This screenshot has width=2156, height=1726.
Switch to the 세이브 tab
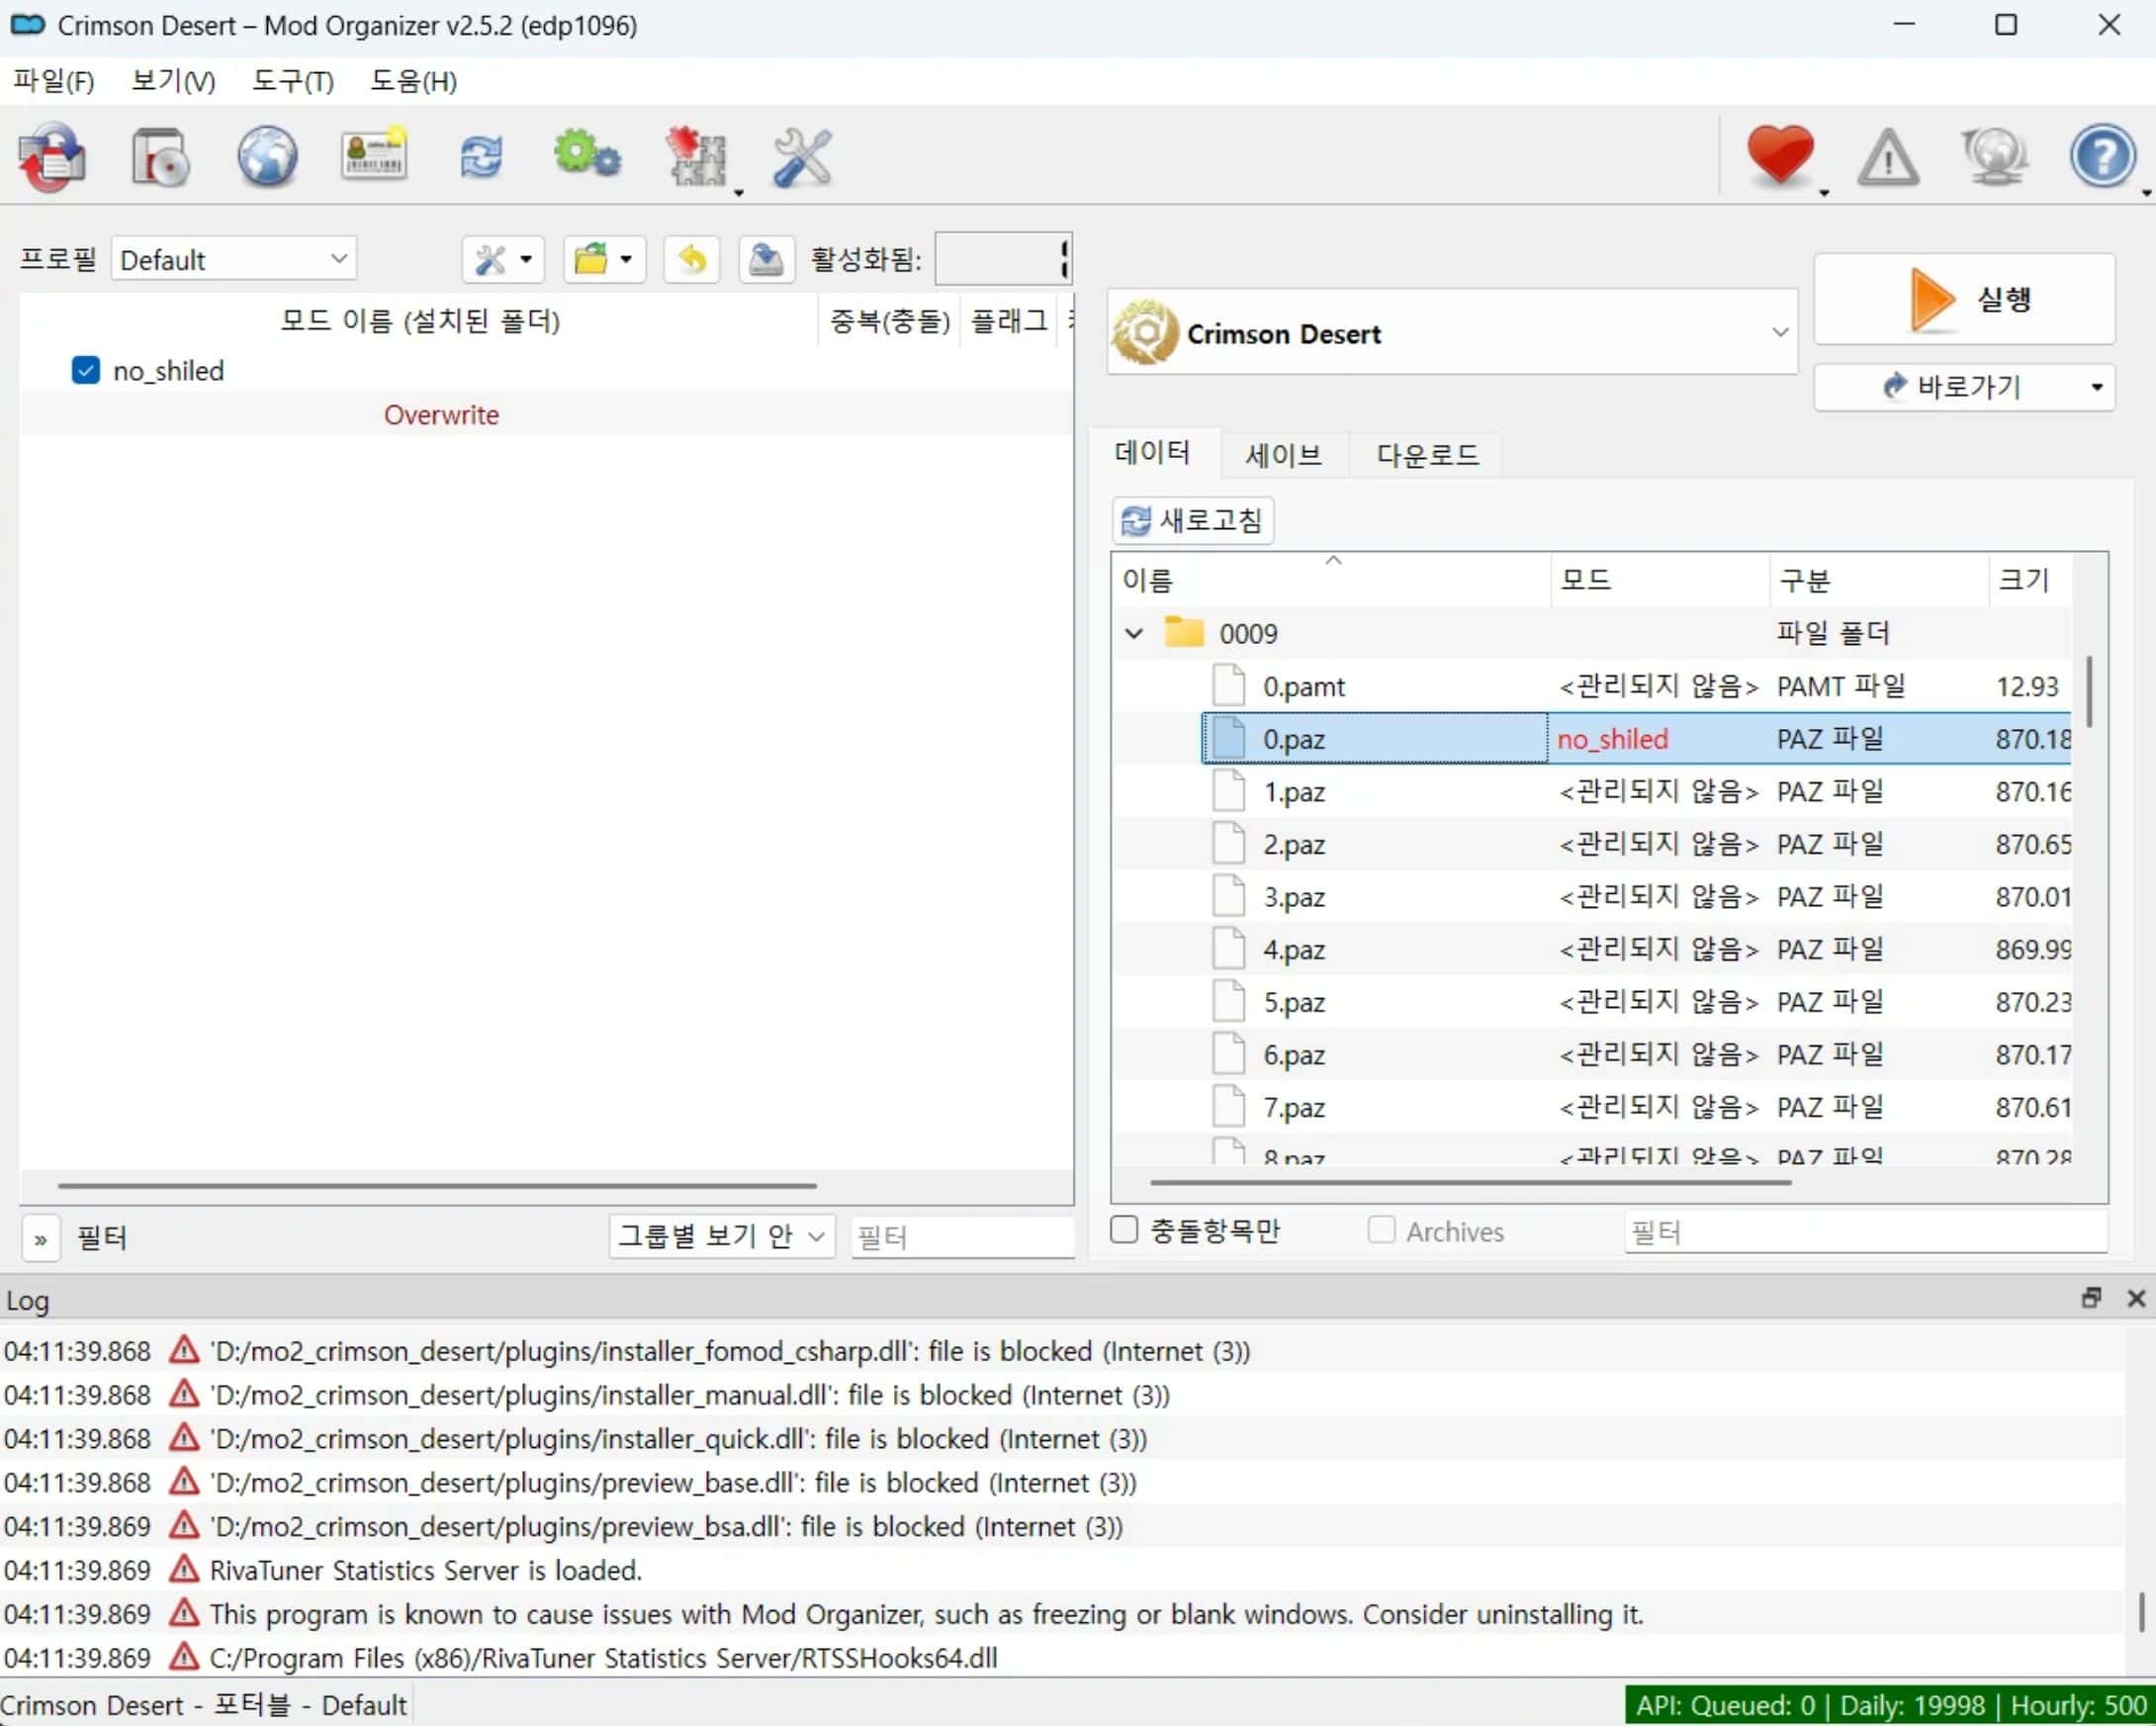click(1282, 455)
